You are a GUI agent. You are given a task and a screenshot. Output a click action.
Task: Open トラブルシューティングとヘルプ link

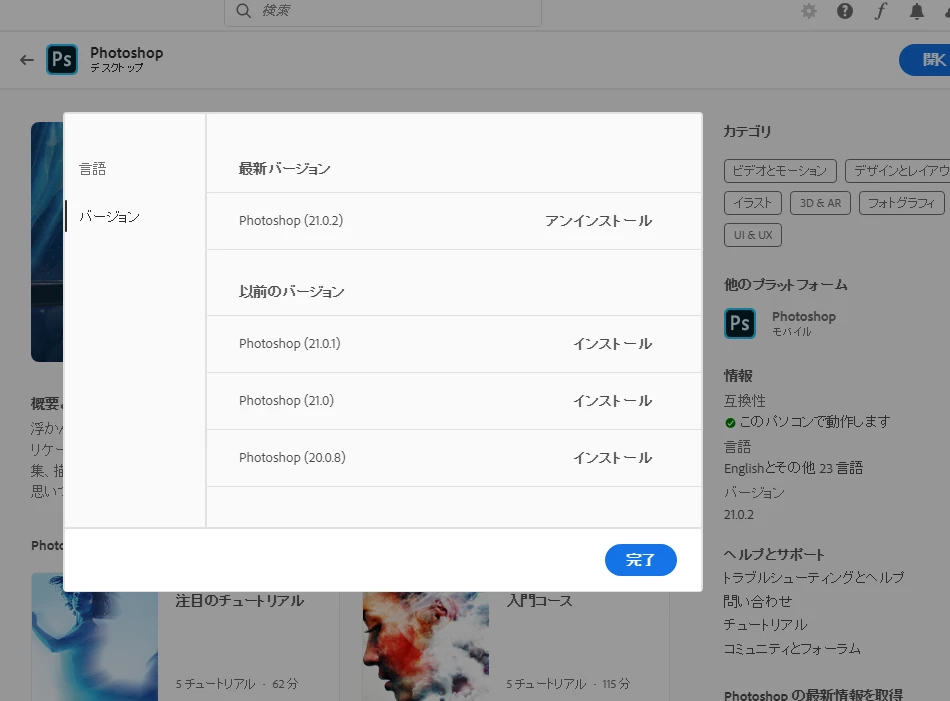point(814,577)
